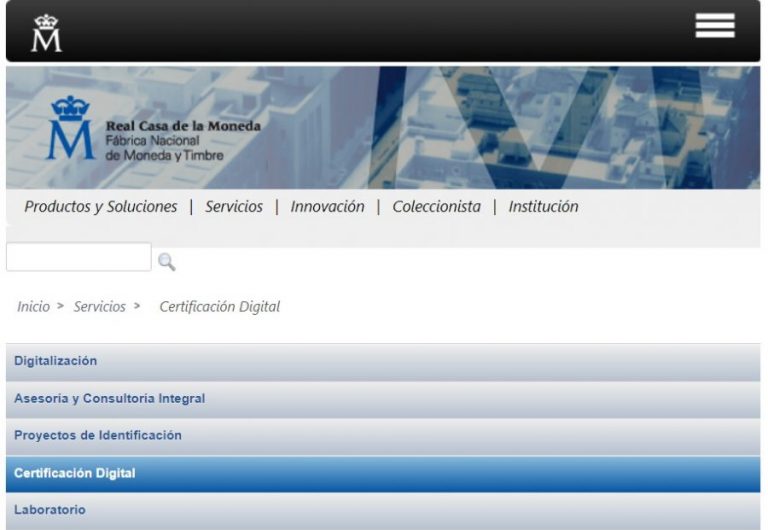The image size is (768, 530).
Task: Open the Productos y Soluciones menu
Action: [101, 207]
